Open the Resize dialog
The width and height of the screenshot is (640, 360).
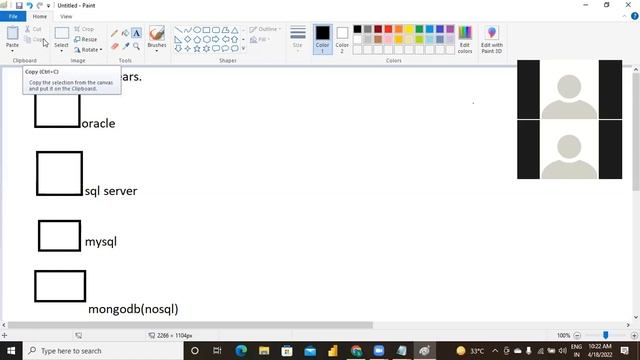click(86, 39)
